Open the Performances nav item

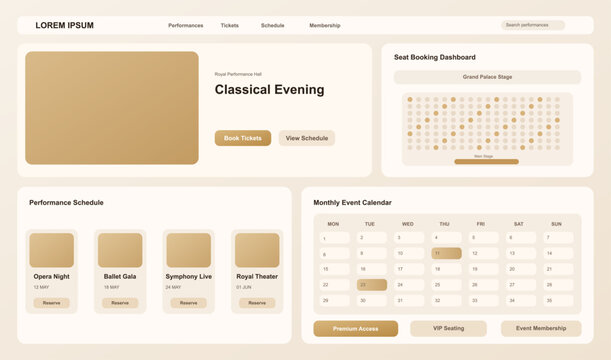click(x=185, y=25)
